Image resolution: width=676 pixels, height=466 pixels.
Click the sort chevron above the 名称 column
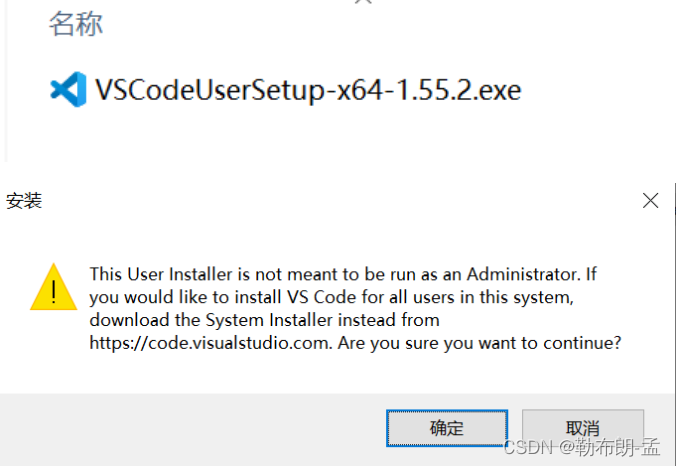point(364,3)
